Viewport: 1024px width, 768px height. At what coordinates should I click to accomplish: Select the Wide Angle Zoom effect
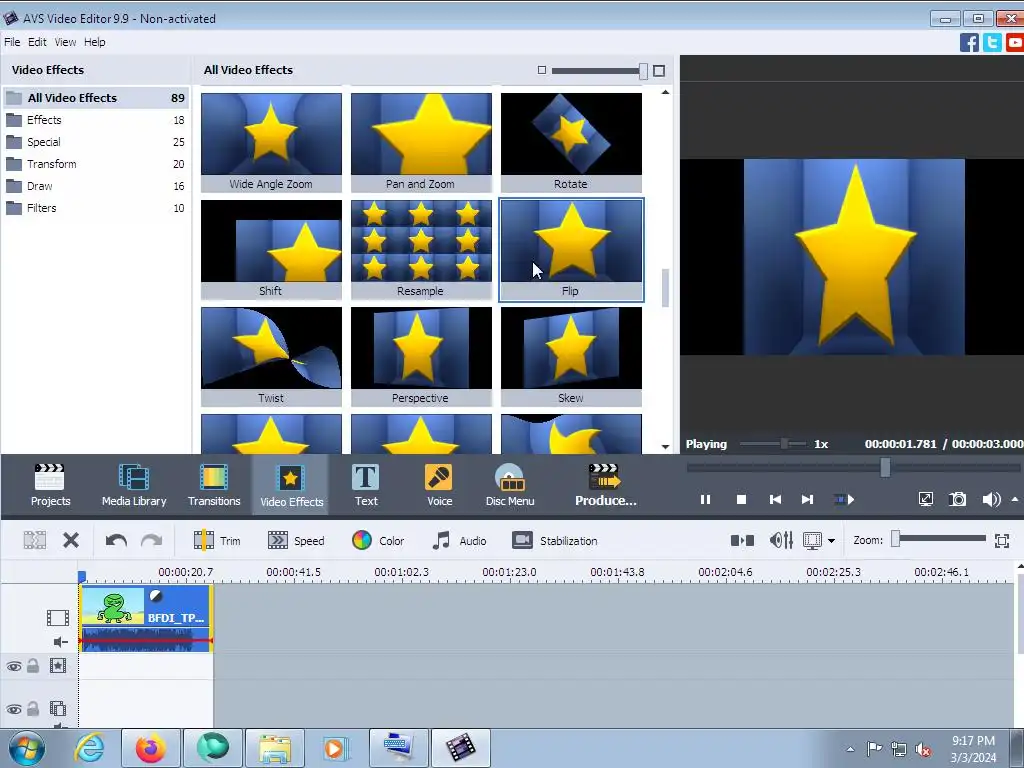pyautogui.click(x=271, y=142)
